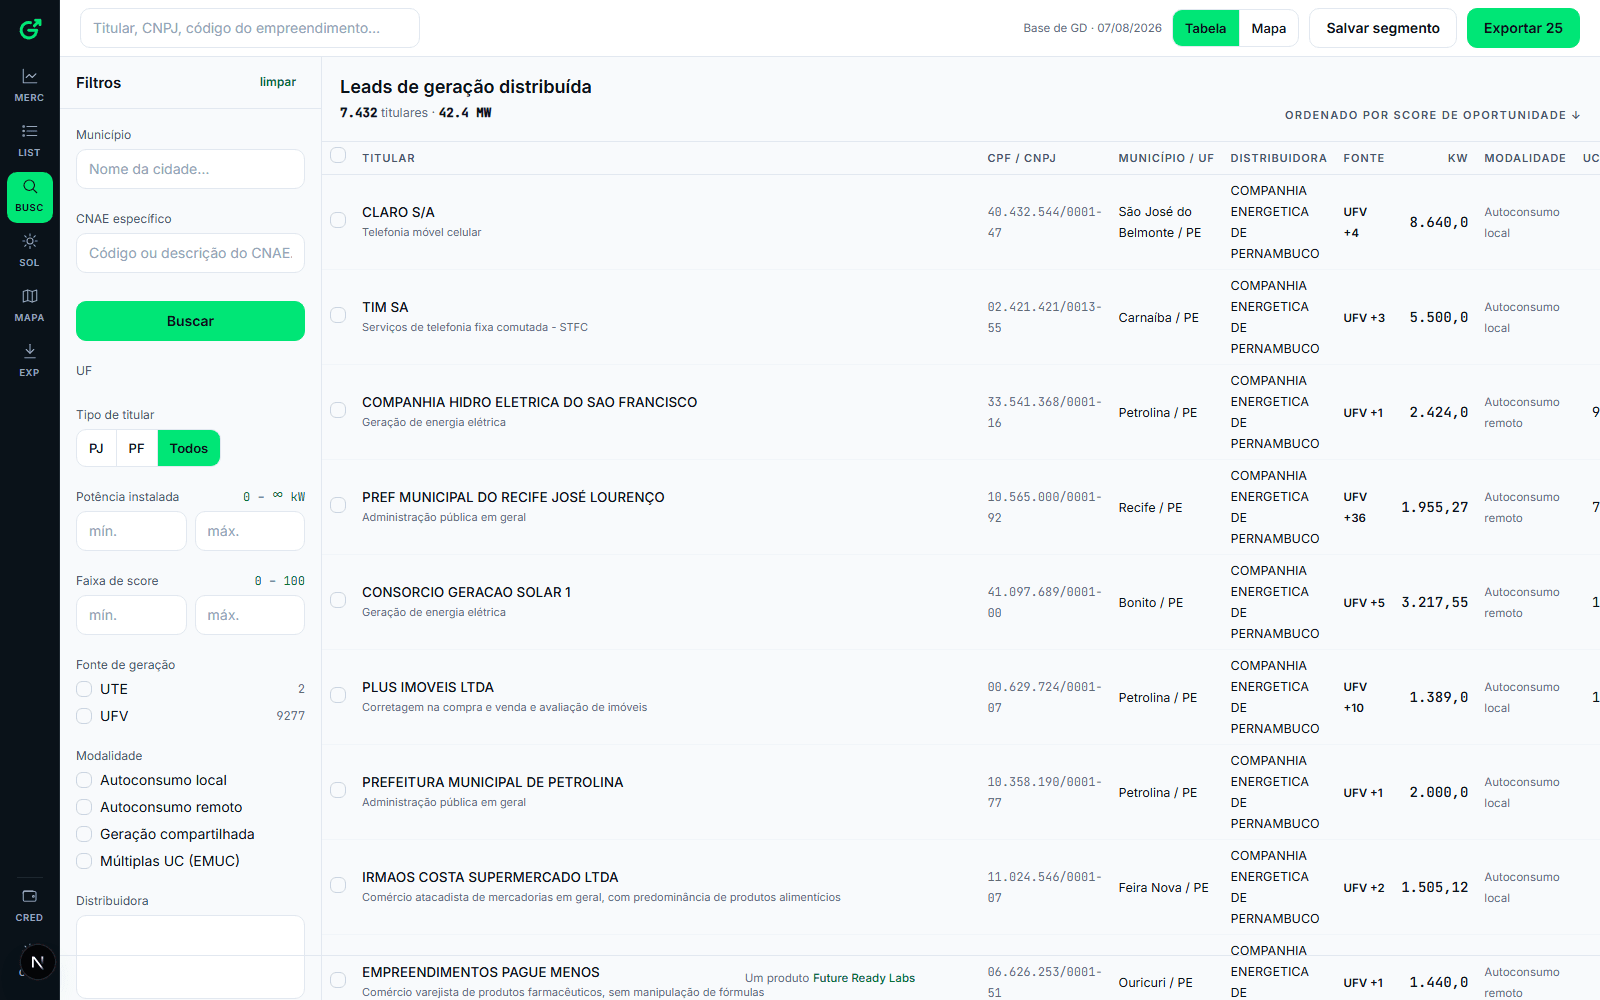Focus the Potência instalada máx. field
1600x1000 pixels.
pyautogui.click(x=250, y=531)
